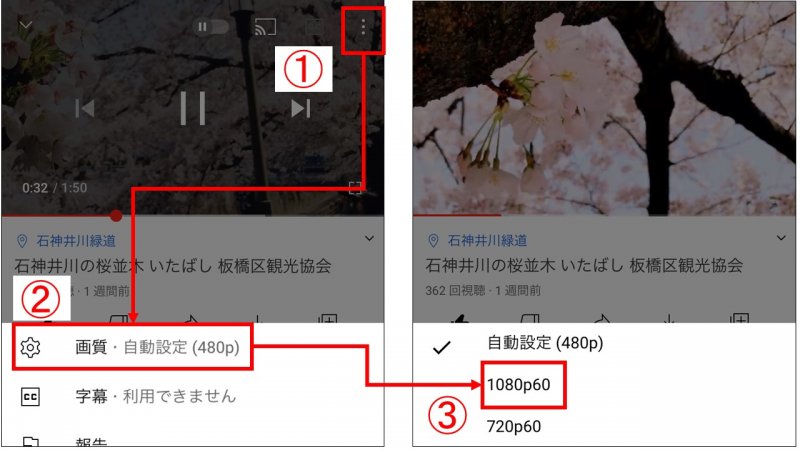Open the captions button in player top bar
800x450 pixels.
click(x=314, y=27)
